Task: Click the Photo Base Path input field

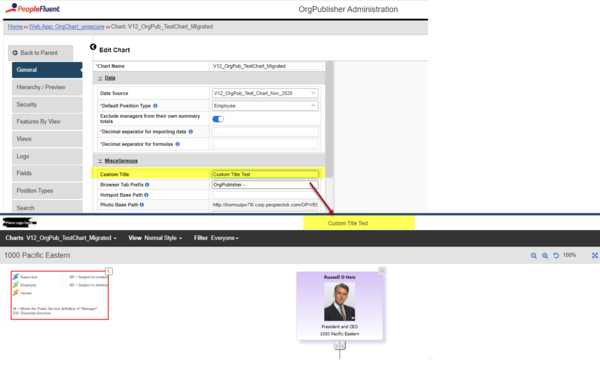Action: (x=265, y=205)
